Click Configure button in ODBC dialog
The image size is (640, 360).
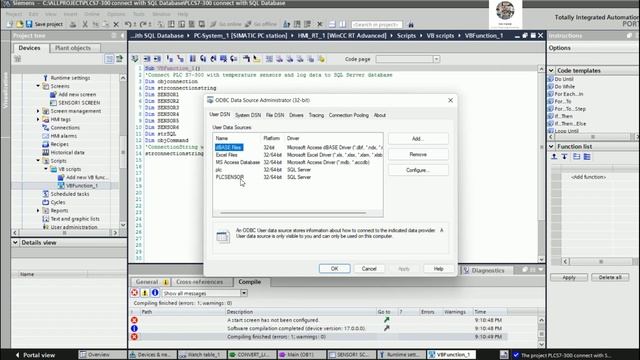[418, 170]
